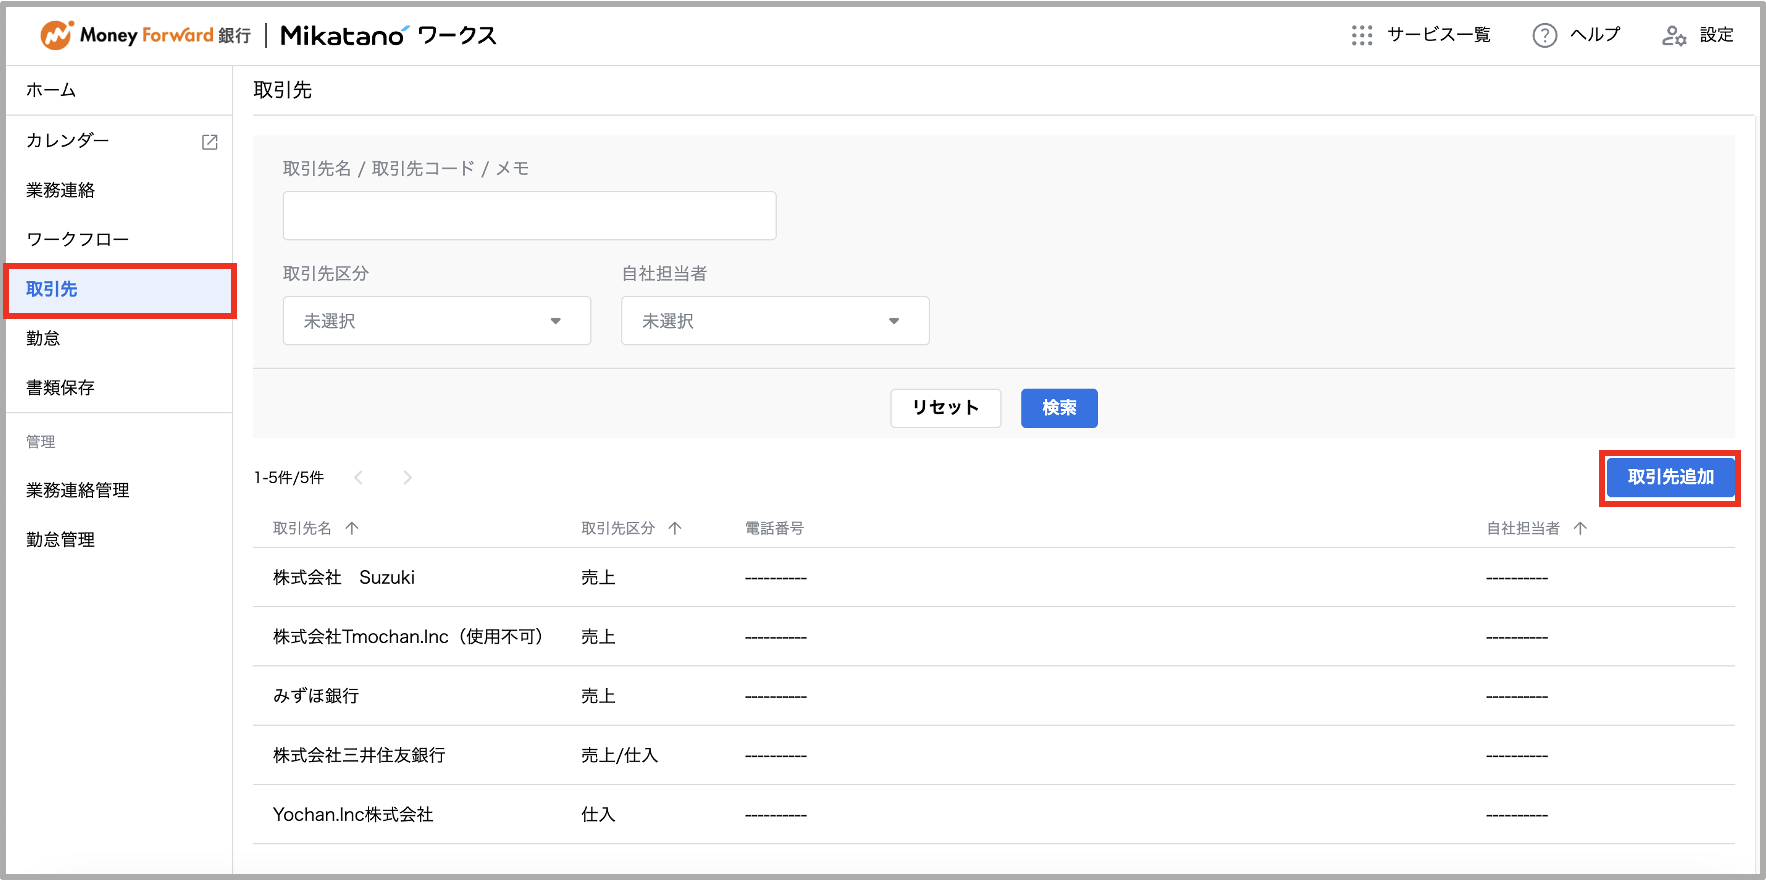Go to next page chevron
The height and width of the screenshot is (882, 1766).
click(407, 478)
